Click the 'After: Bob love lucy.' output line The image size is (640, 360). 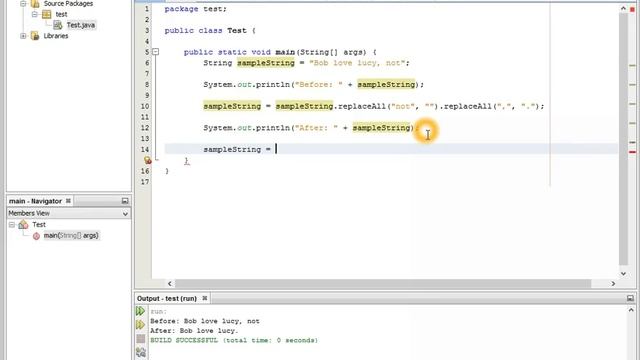[194, 331]
